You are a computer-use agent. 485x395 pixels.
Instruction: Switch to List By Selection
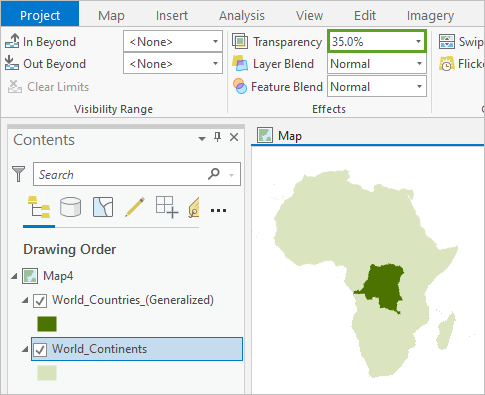pyautogui.click(x=103, y=207)
